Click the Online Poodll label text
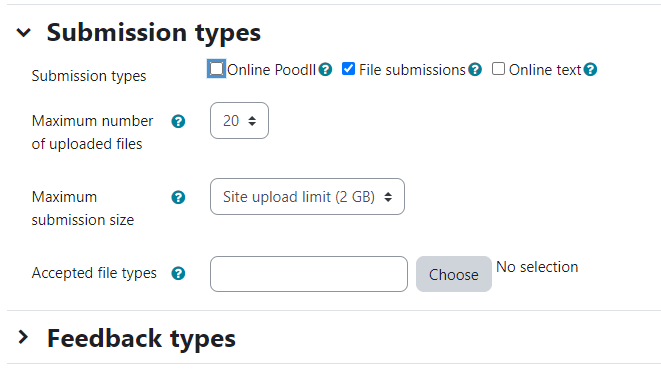Screen dimensions: 661x374 tap(271, 70)
